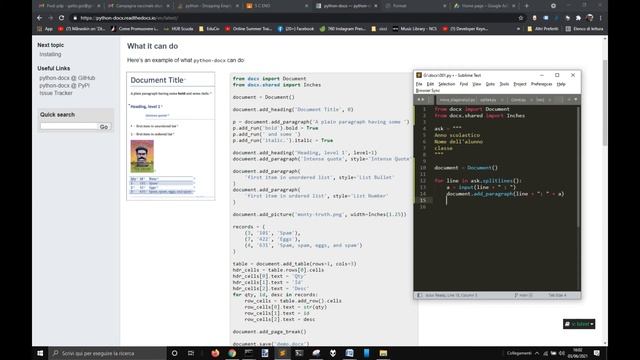Open the Chrome three-dot menu

600,18
